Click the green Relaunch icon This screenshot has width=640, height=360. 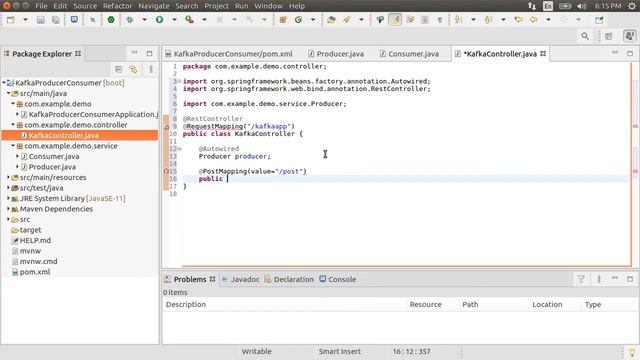pos(111,20)
